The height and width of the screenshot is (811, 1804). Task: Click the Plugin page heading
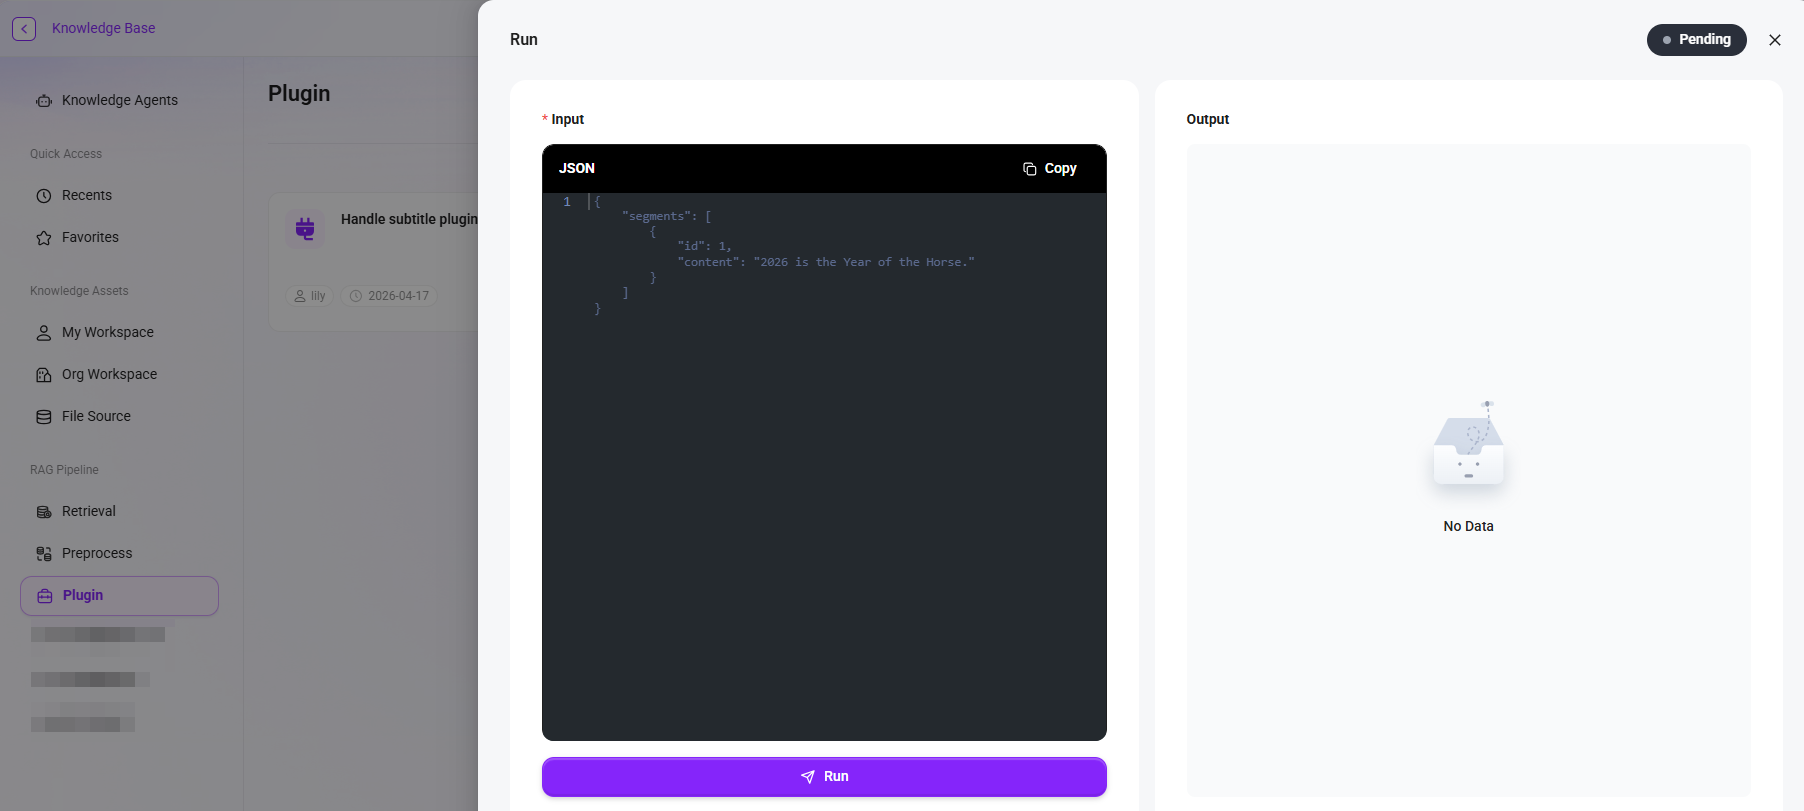point(299,93)
